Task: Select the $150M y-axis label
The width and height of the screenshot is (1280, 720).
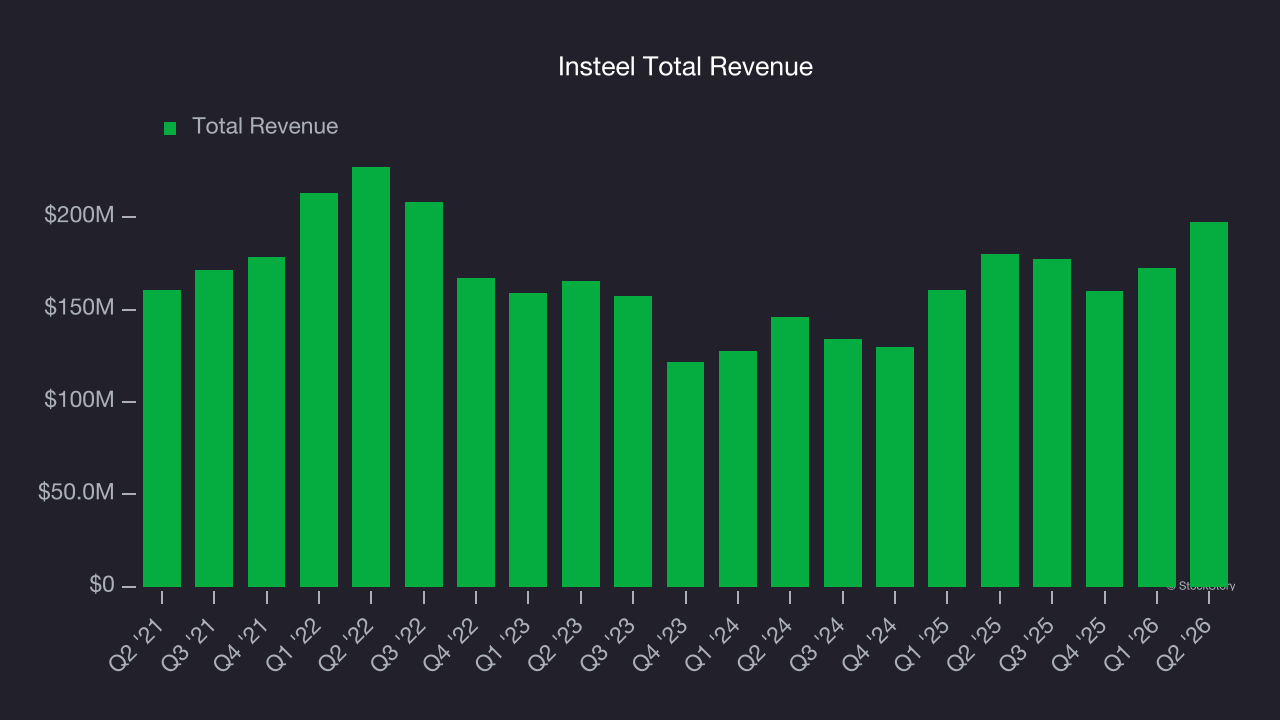Action: coord(78,308)
